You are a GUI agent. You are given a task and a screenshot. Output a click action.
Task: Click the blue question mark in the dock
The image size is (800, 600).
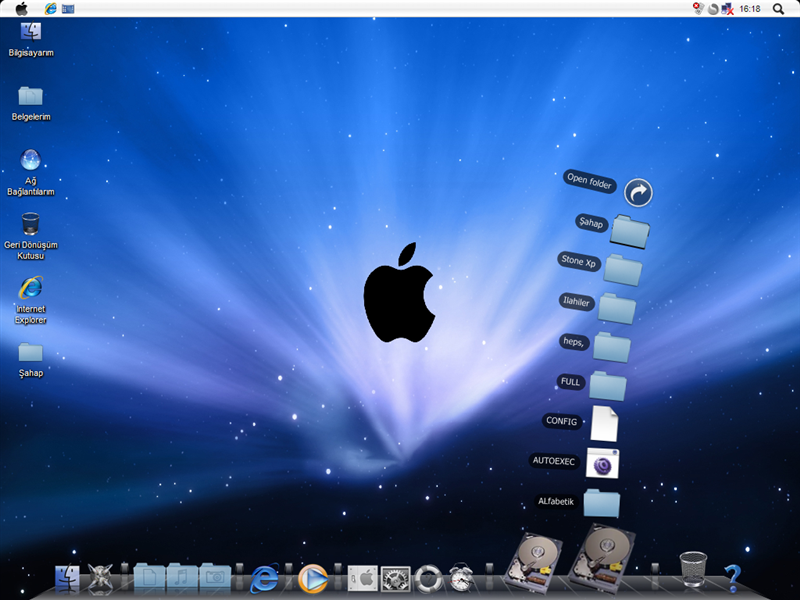[x=733, y=578]
